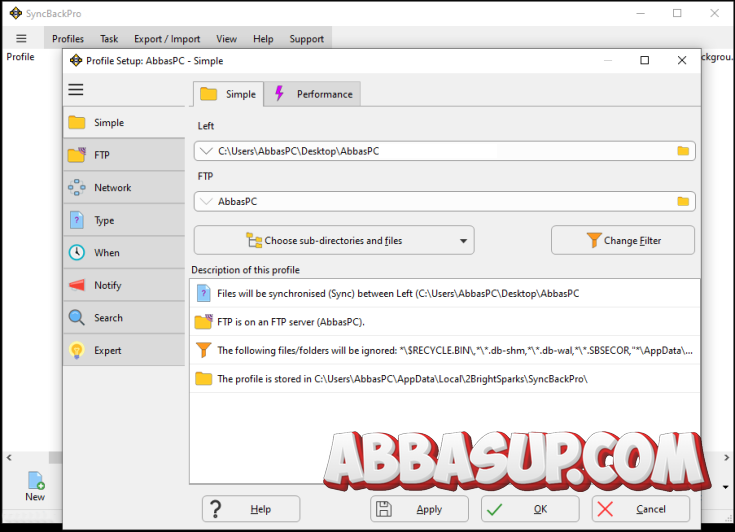Select 'The profile is stored in' row
Screen dimensions: 735x532
[x=444, y=378]
